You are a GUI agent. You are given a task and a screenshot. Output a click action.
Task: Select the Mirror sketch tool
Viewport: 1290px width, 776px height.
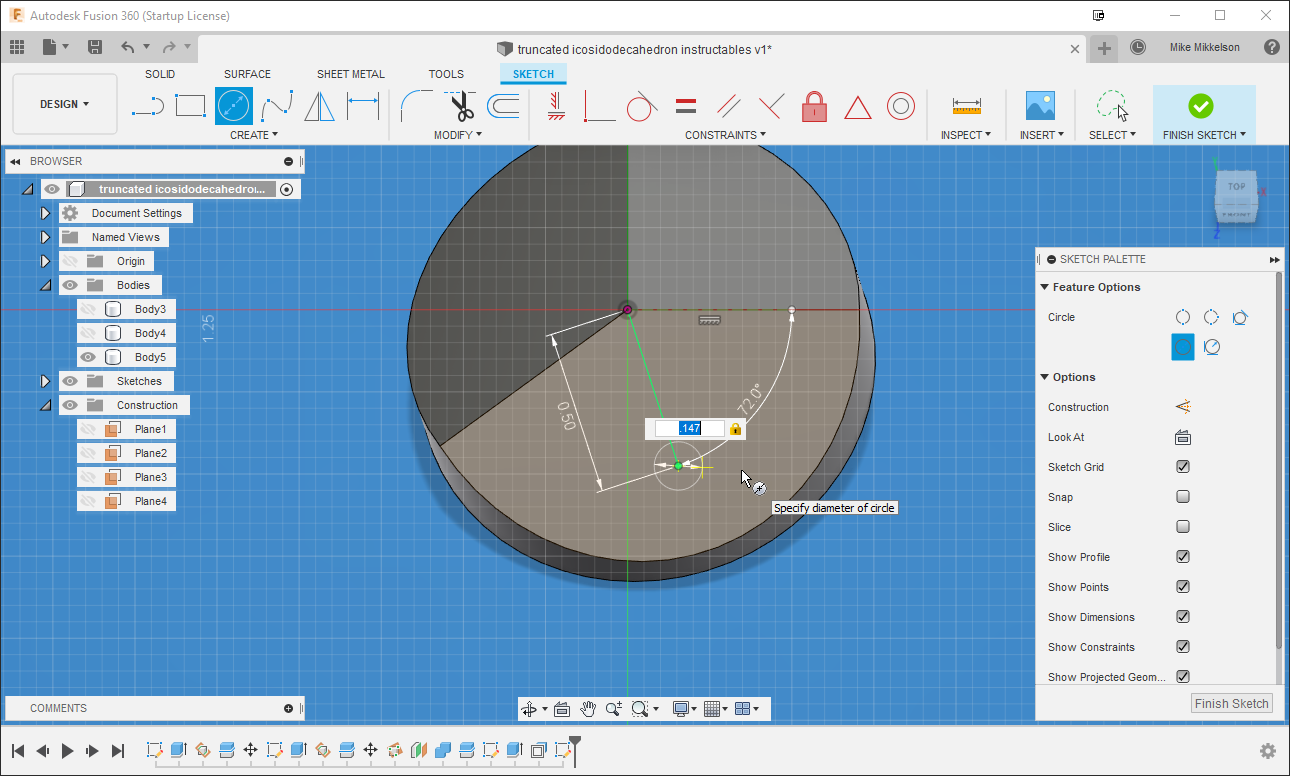[x=318, y=105]
